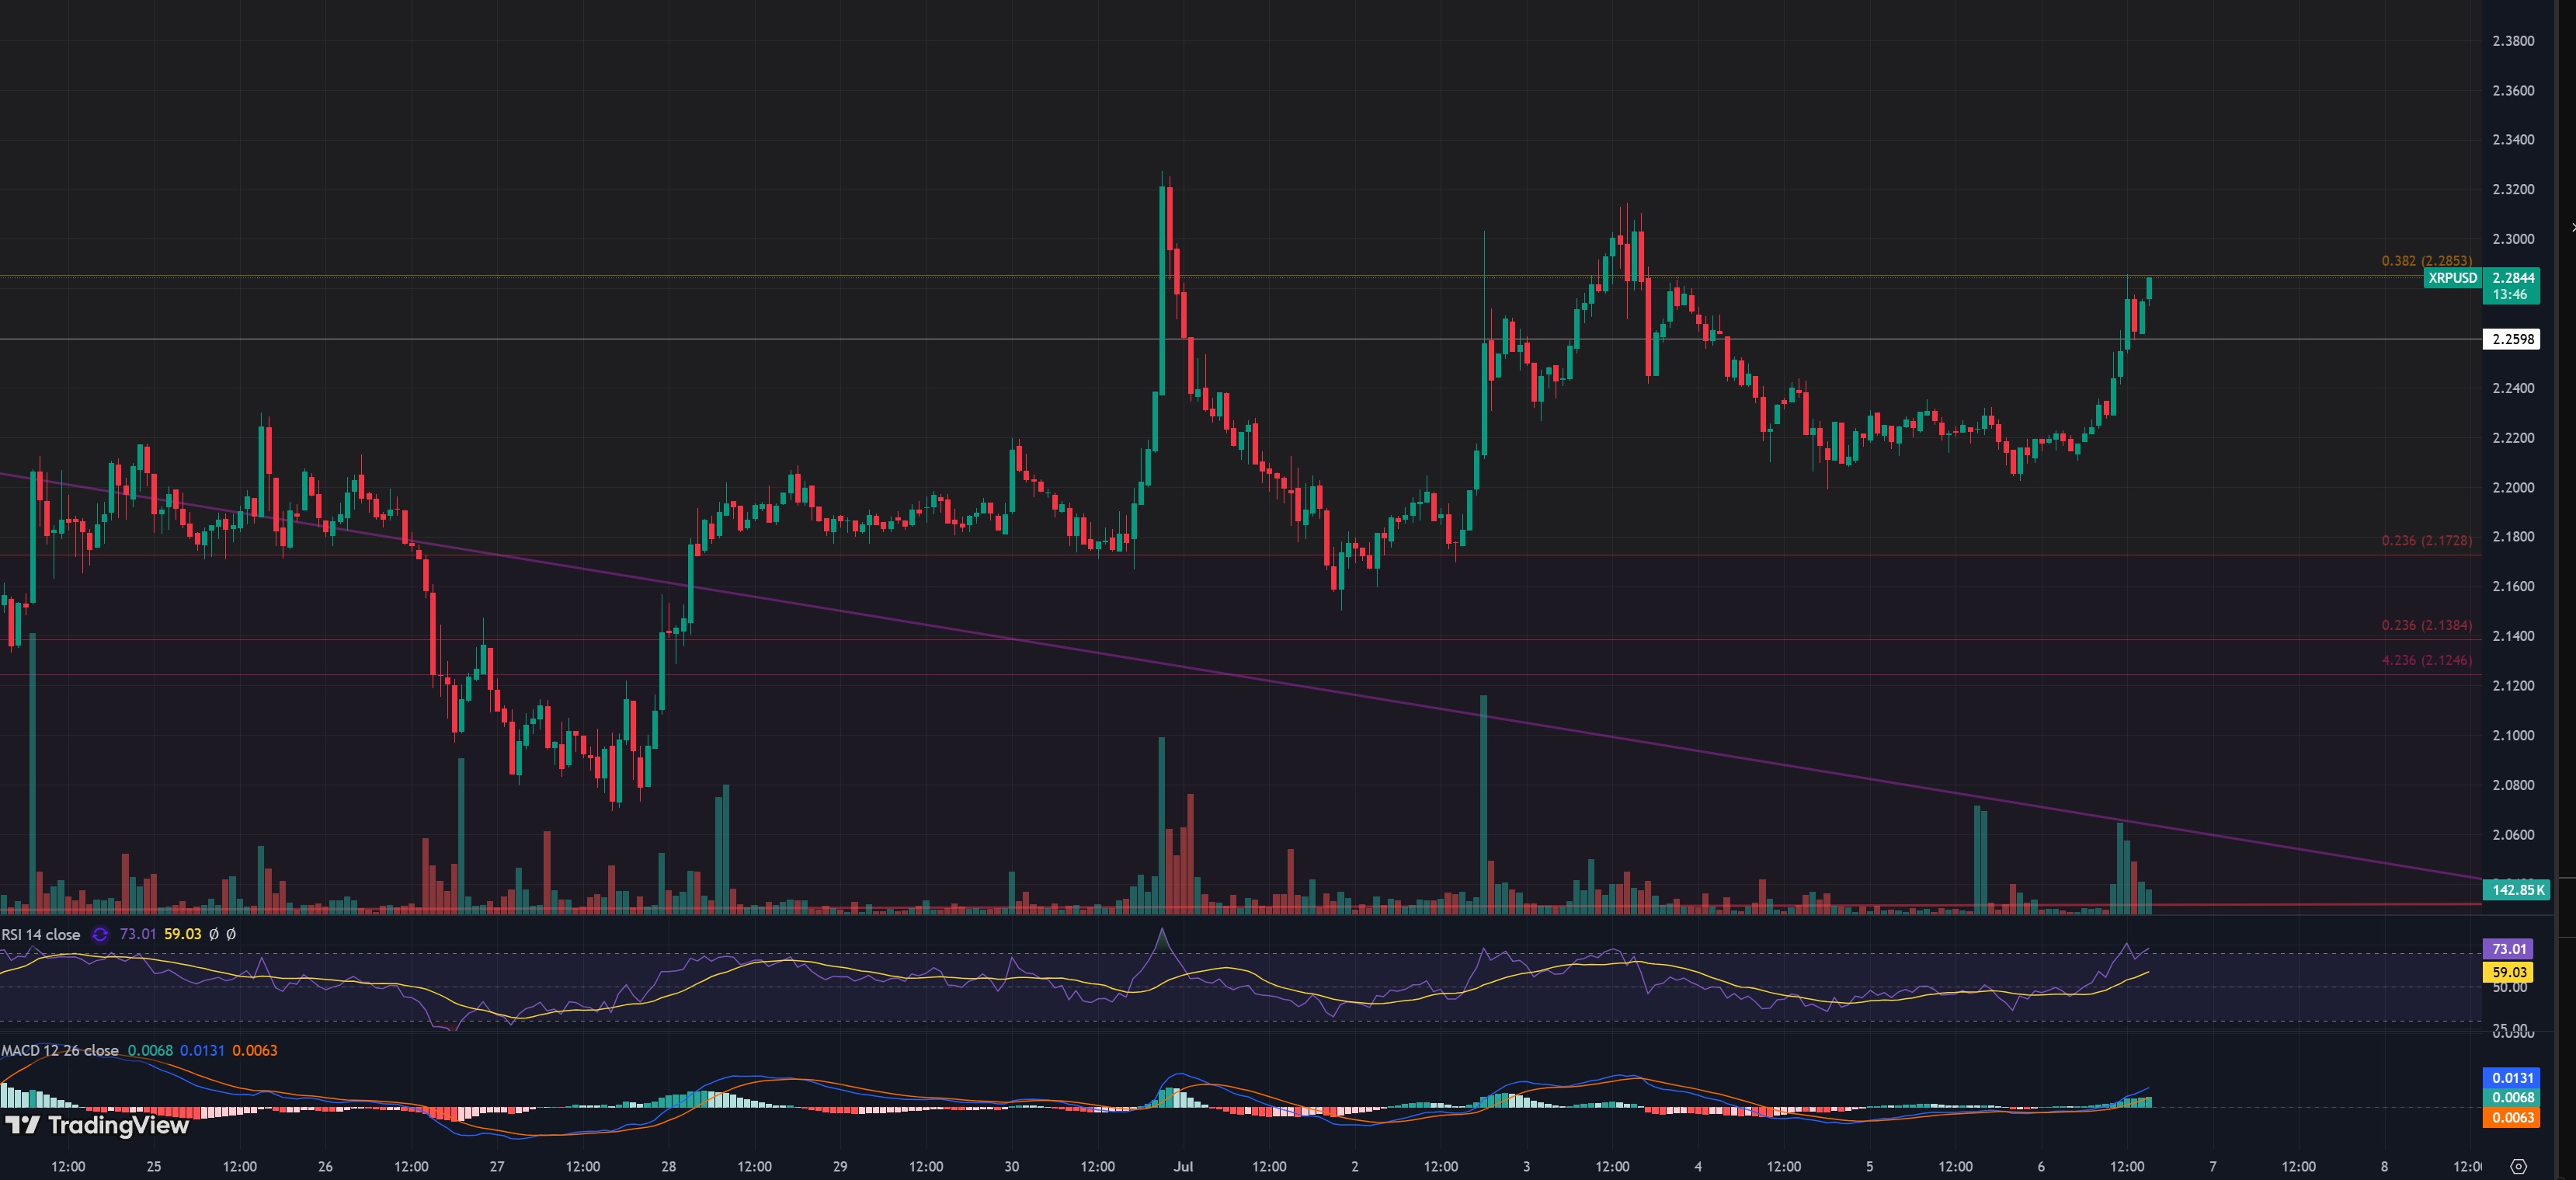The height and width of the screenshot is (1180, 2576).
Task: Click the volume label 142.85K
Action: [2516, 889]
